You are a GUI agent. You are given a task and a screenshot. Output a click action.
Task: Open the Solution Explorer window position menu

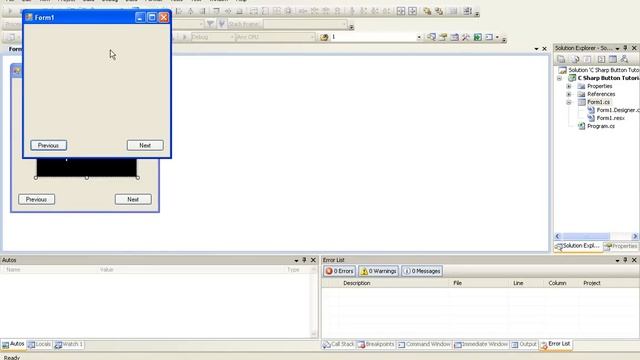[x=617, y=48]
